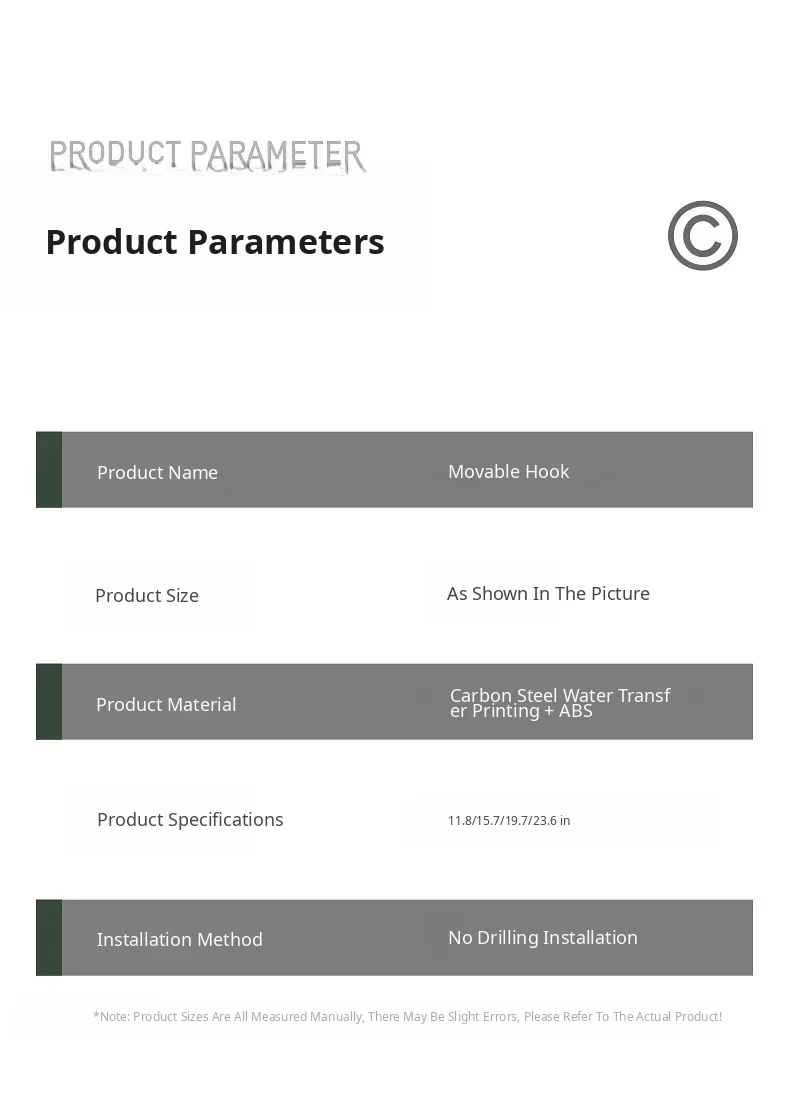Viewport: 790px width, 1097px height.
Task: Click the green bar beside 'Product Name'
Action: (x=49, y=470)
